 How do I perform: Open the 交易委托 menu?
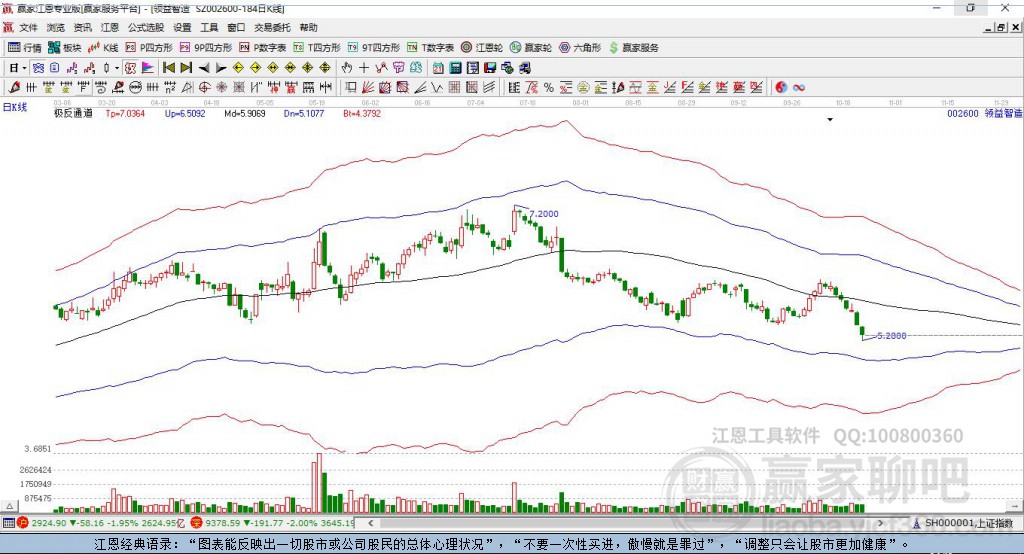pyautogui.click(x=272, y=27)
